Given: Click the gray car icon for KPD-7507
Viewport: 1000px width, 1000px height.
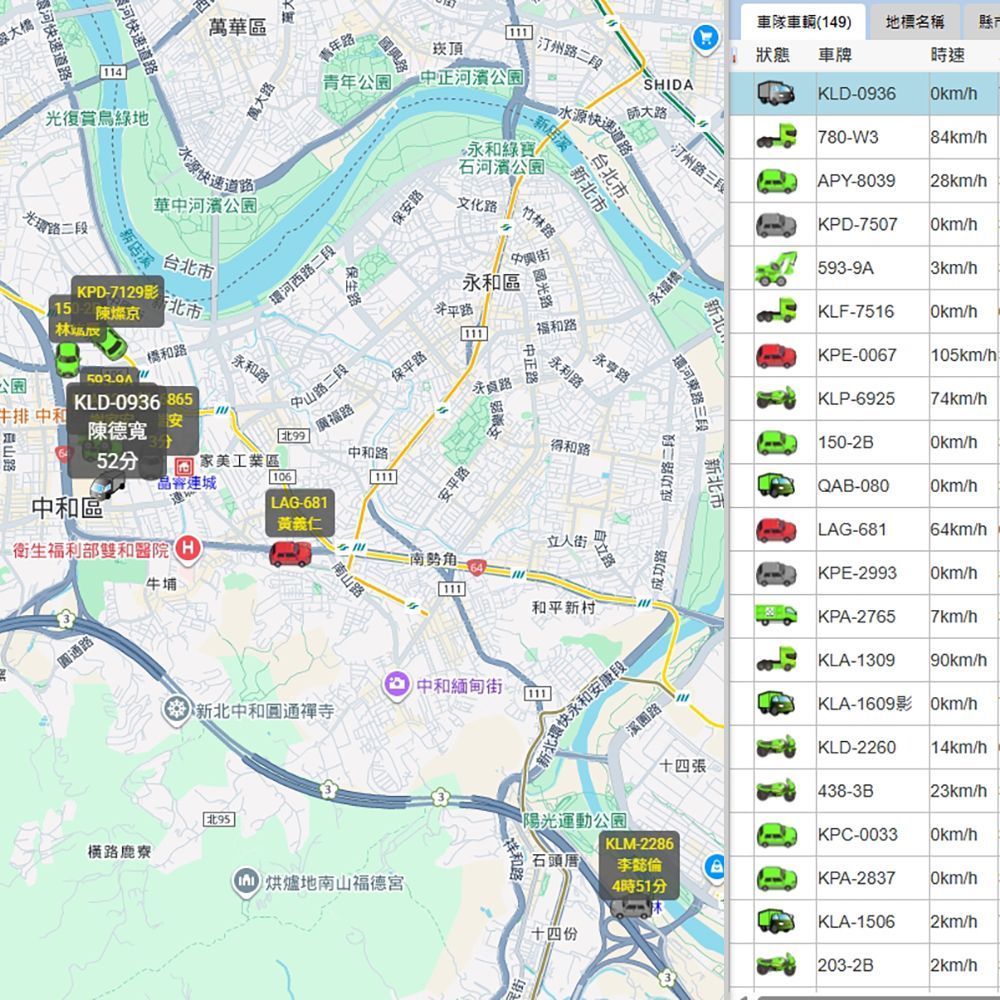Looking at the screenshot, I should click(x=776, y=224).
